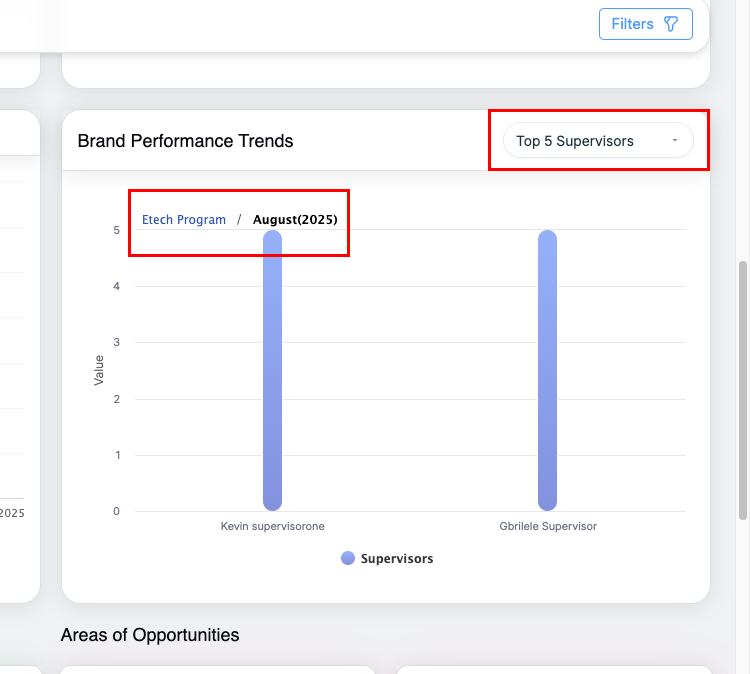This screenshot has height=674, width=750.
Task: Click the 2025 label on left chart
Action: 12,513
